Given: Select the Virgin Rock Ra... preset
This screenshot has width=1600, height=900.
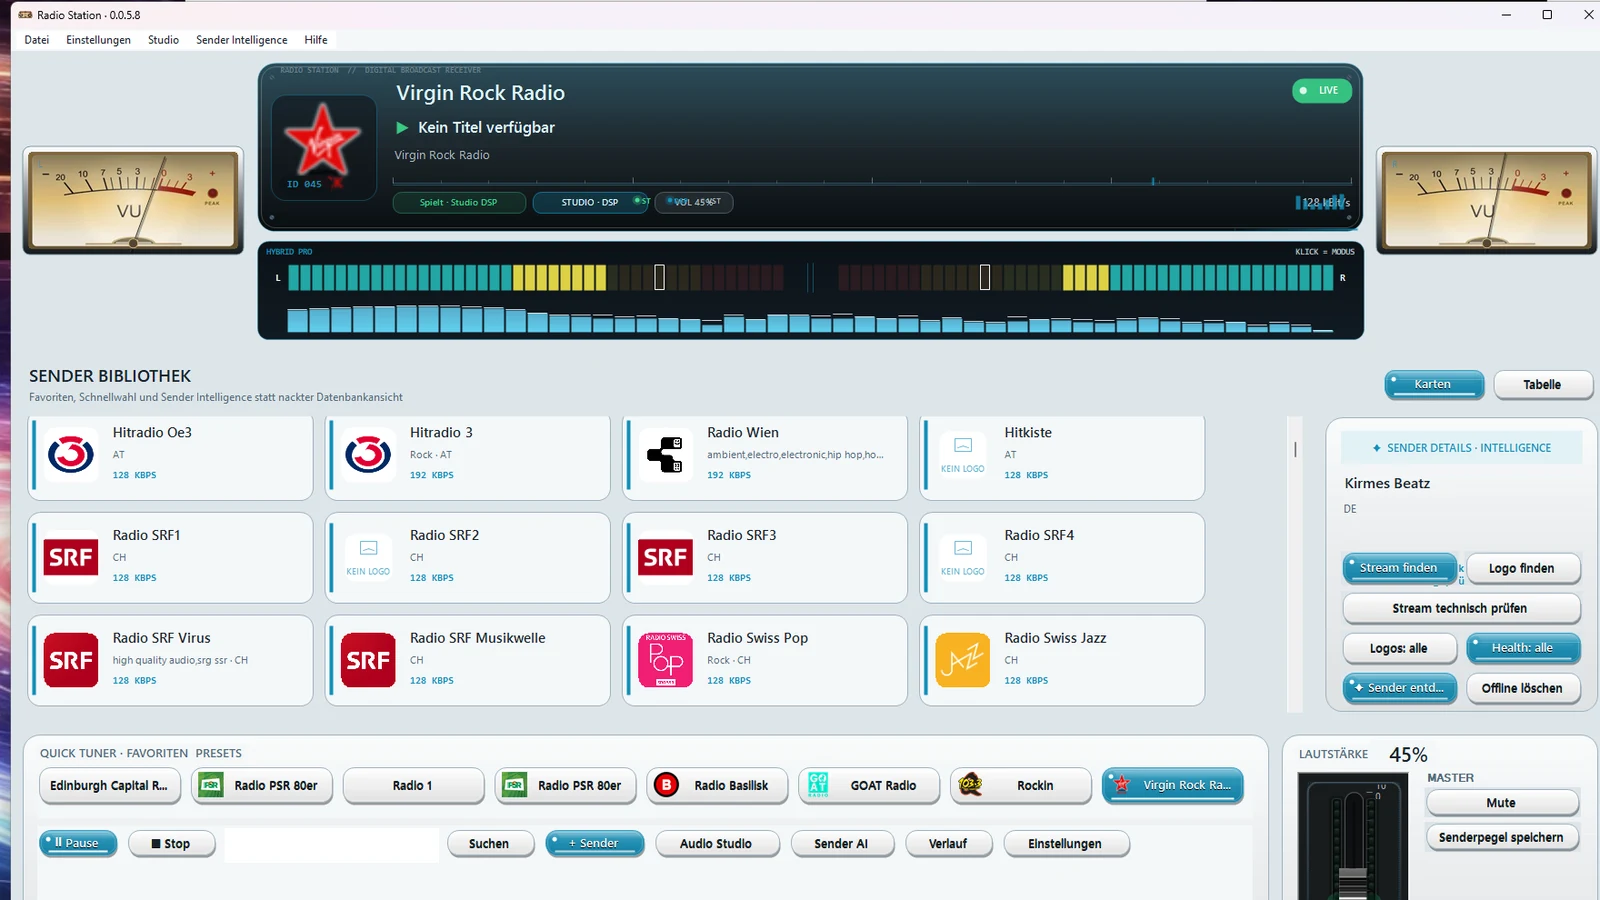Looking at the screenshot, I should tap(1173, 786).
